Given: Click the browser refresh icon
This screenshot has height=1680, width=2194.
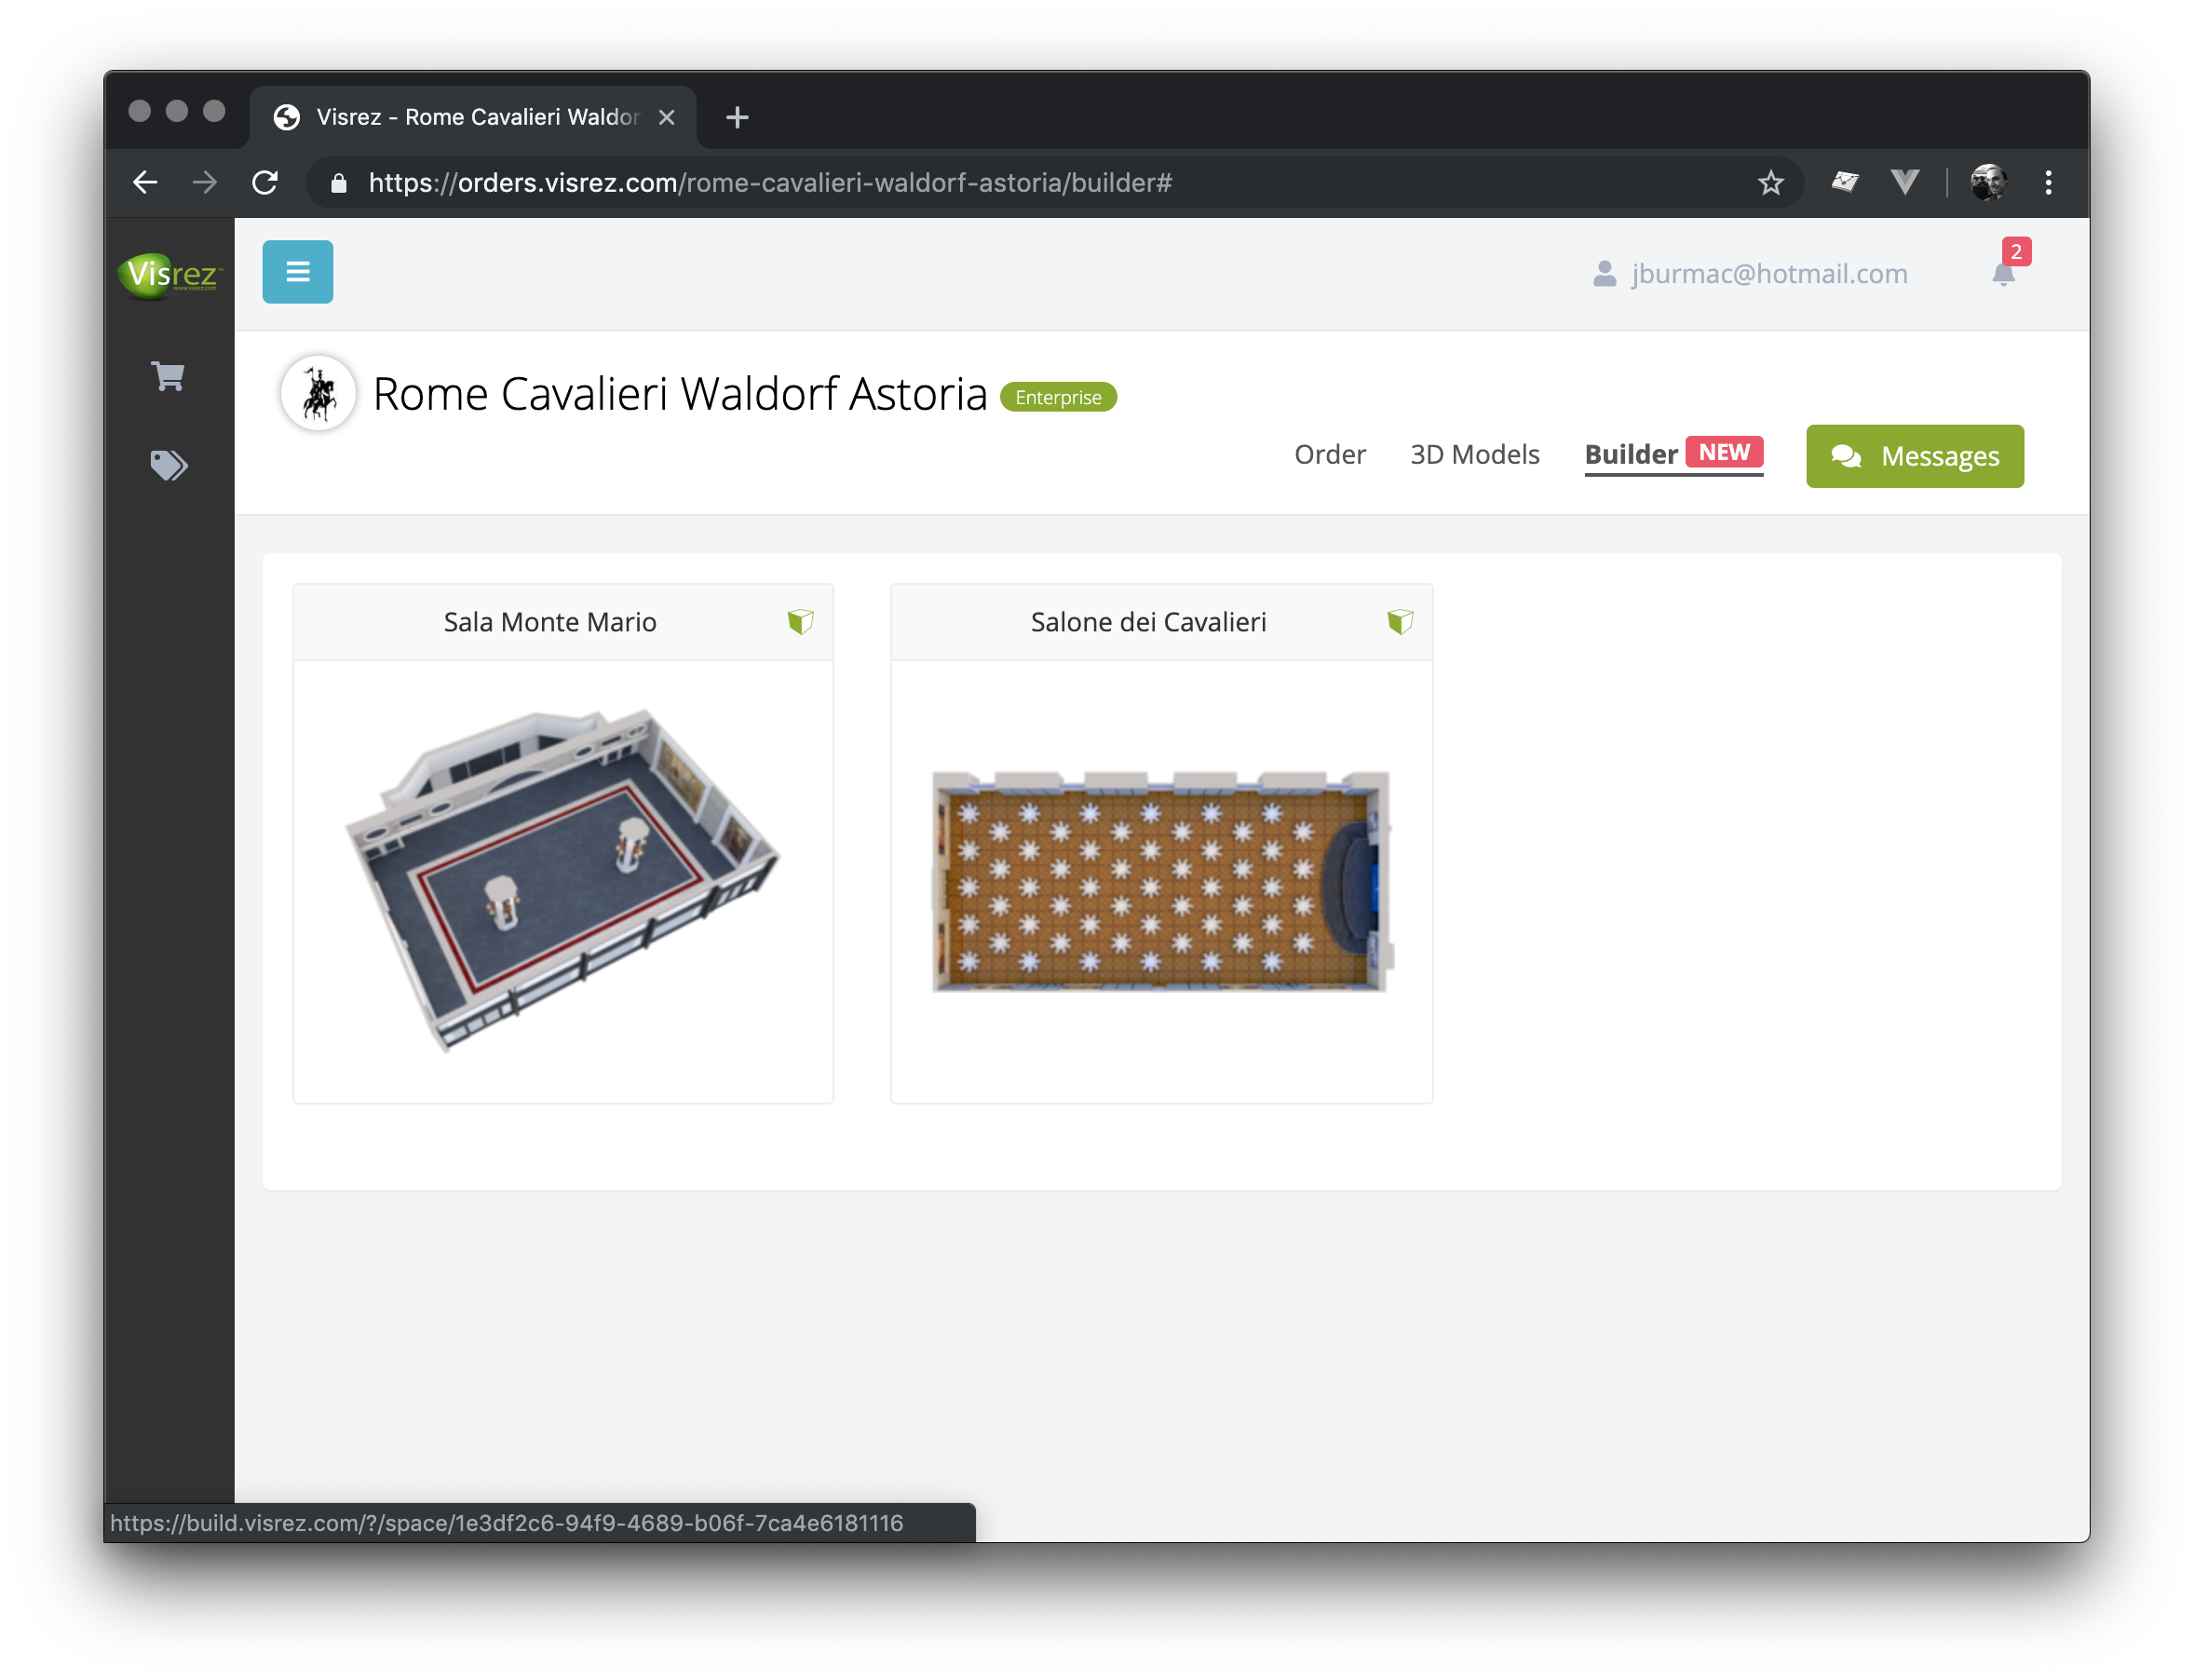Looking at the screenshot, I should pyautogui.click(x=263, y=182).
